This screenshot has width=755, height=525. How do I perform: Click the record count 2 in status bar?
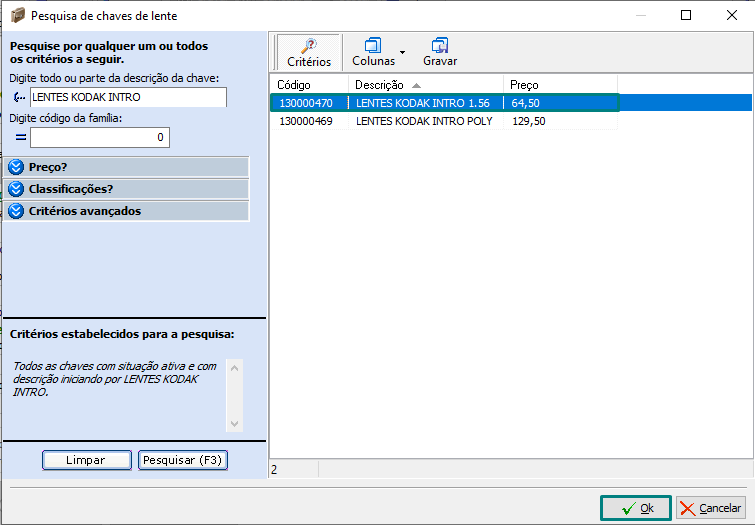[274, 470]
